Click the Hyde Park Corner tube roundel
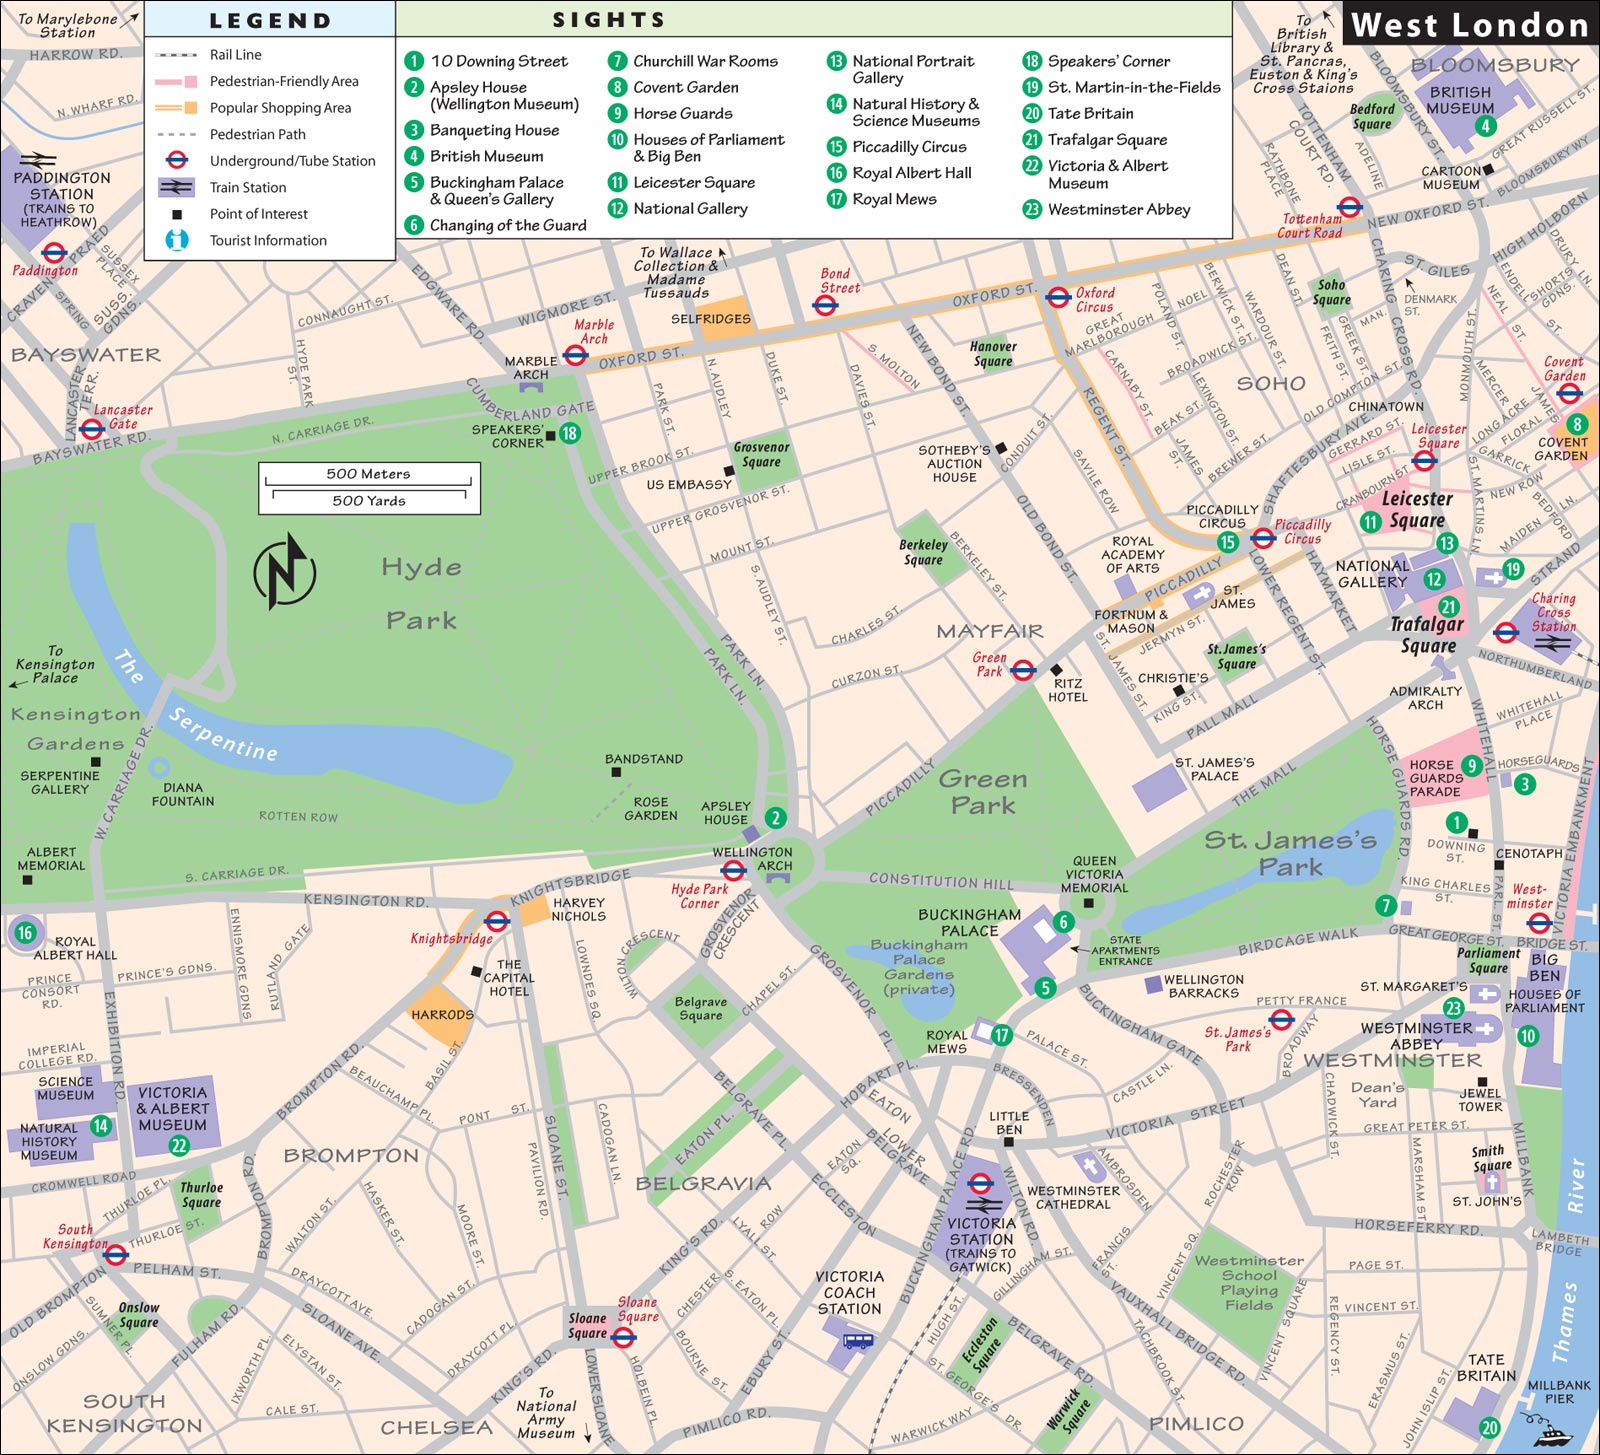The width and height of the screenshot is (1600, 1455). [733, 870]
